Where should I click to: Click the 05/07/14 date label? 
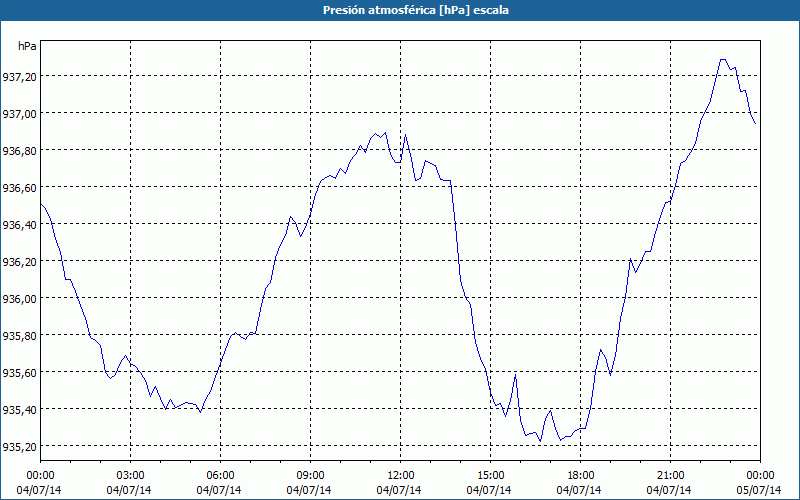(x=759, y=490)
